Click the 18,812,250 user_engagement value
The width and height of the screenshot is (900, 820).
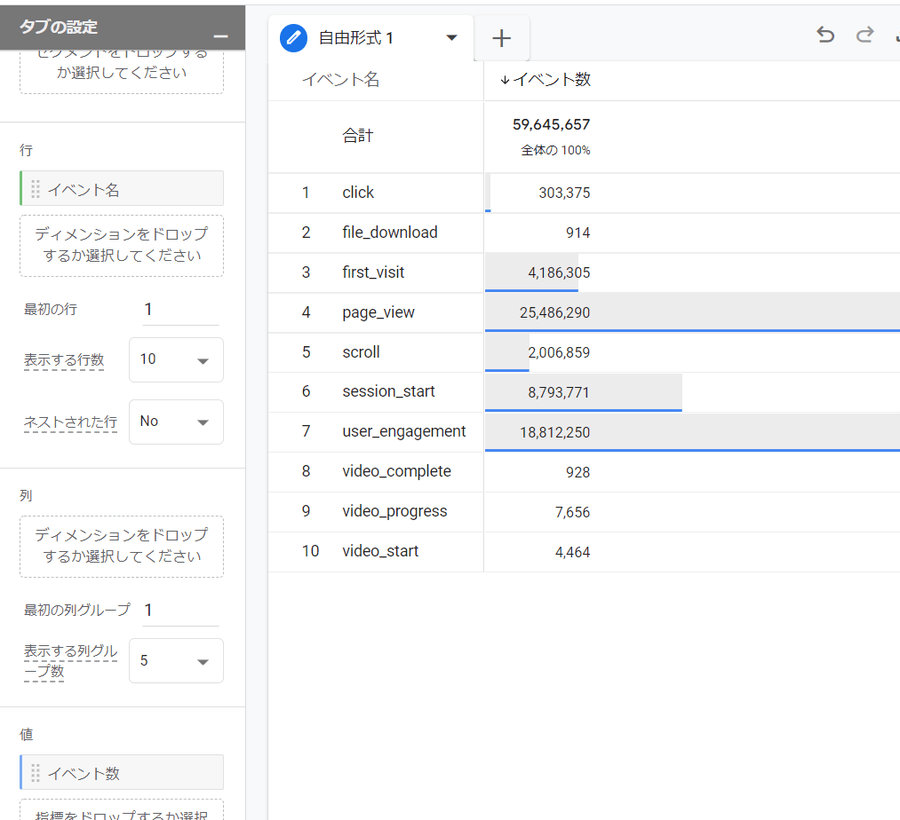554,433
